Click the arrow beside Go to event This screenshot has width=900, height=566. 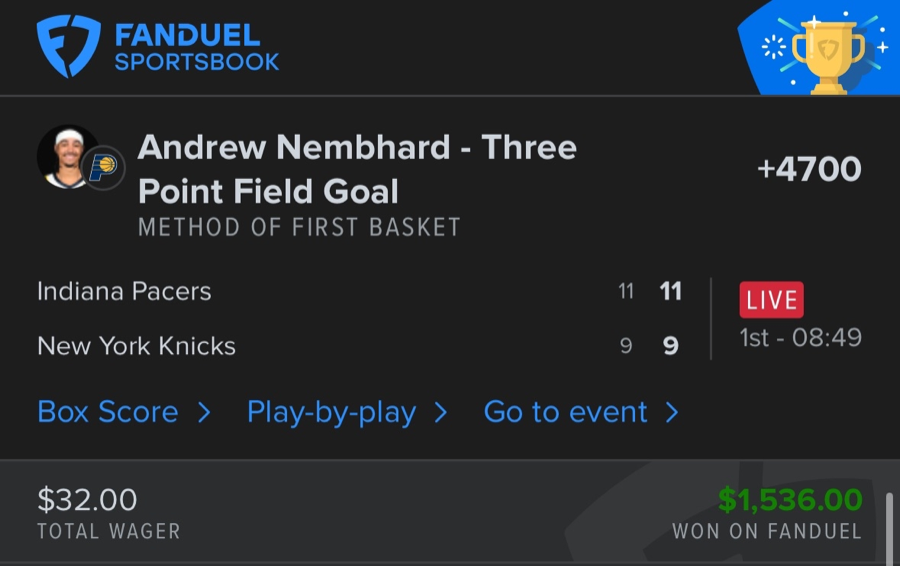pos(672,412)
